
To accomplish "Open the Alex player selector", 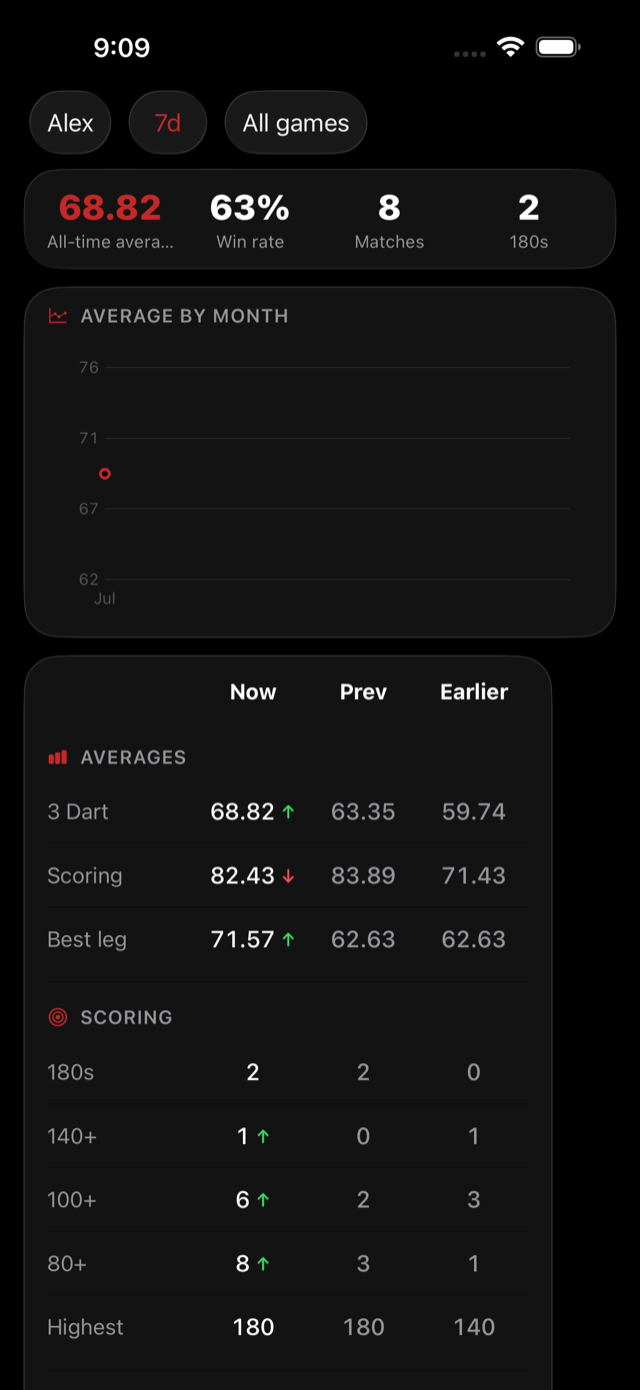I will (x=70, y=123).
